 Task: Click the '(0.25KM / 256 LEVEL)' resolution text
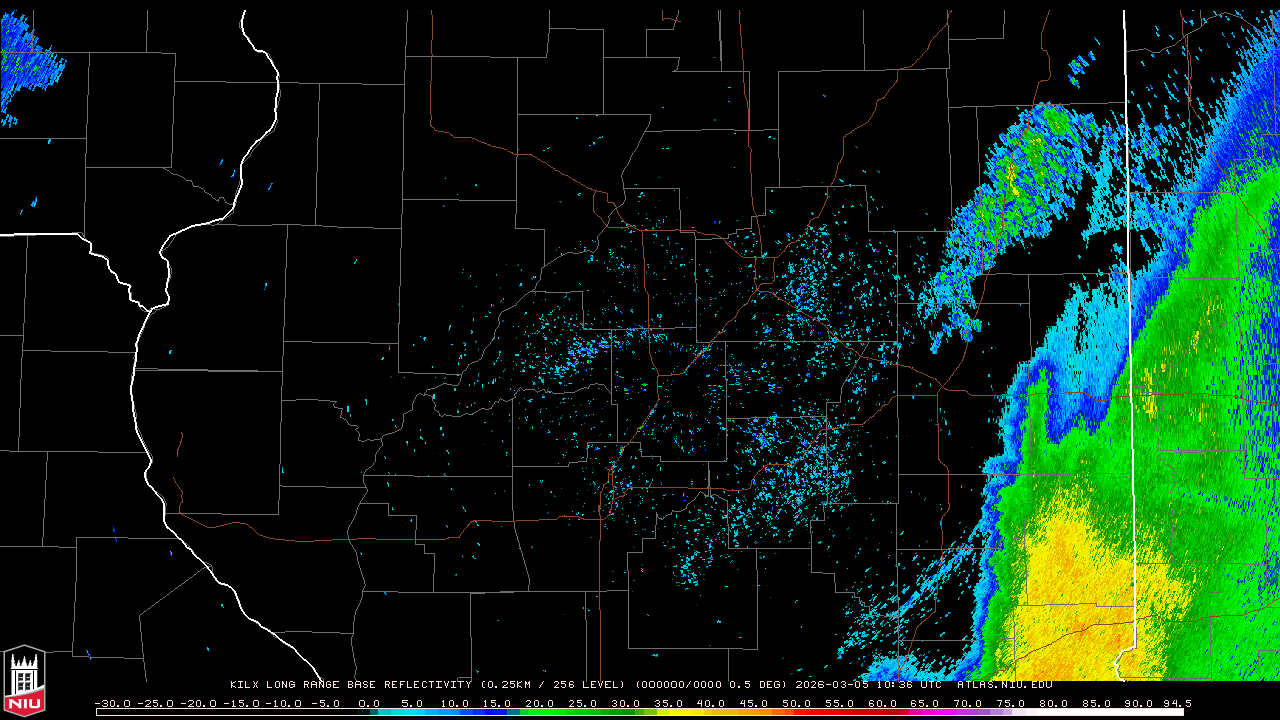click(x=553, y=685)
